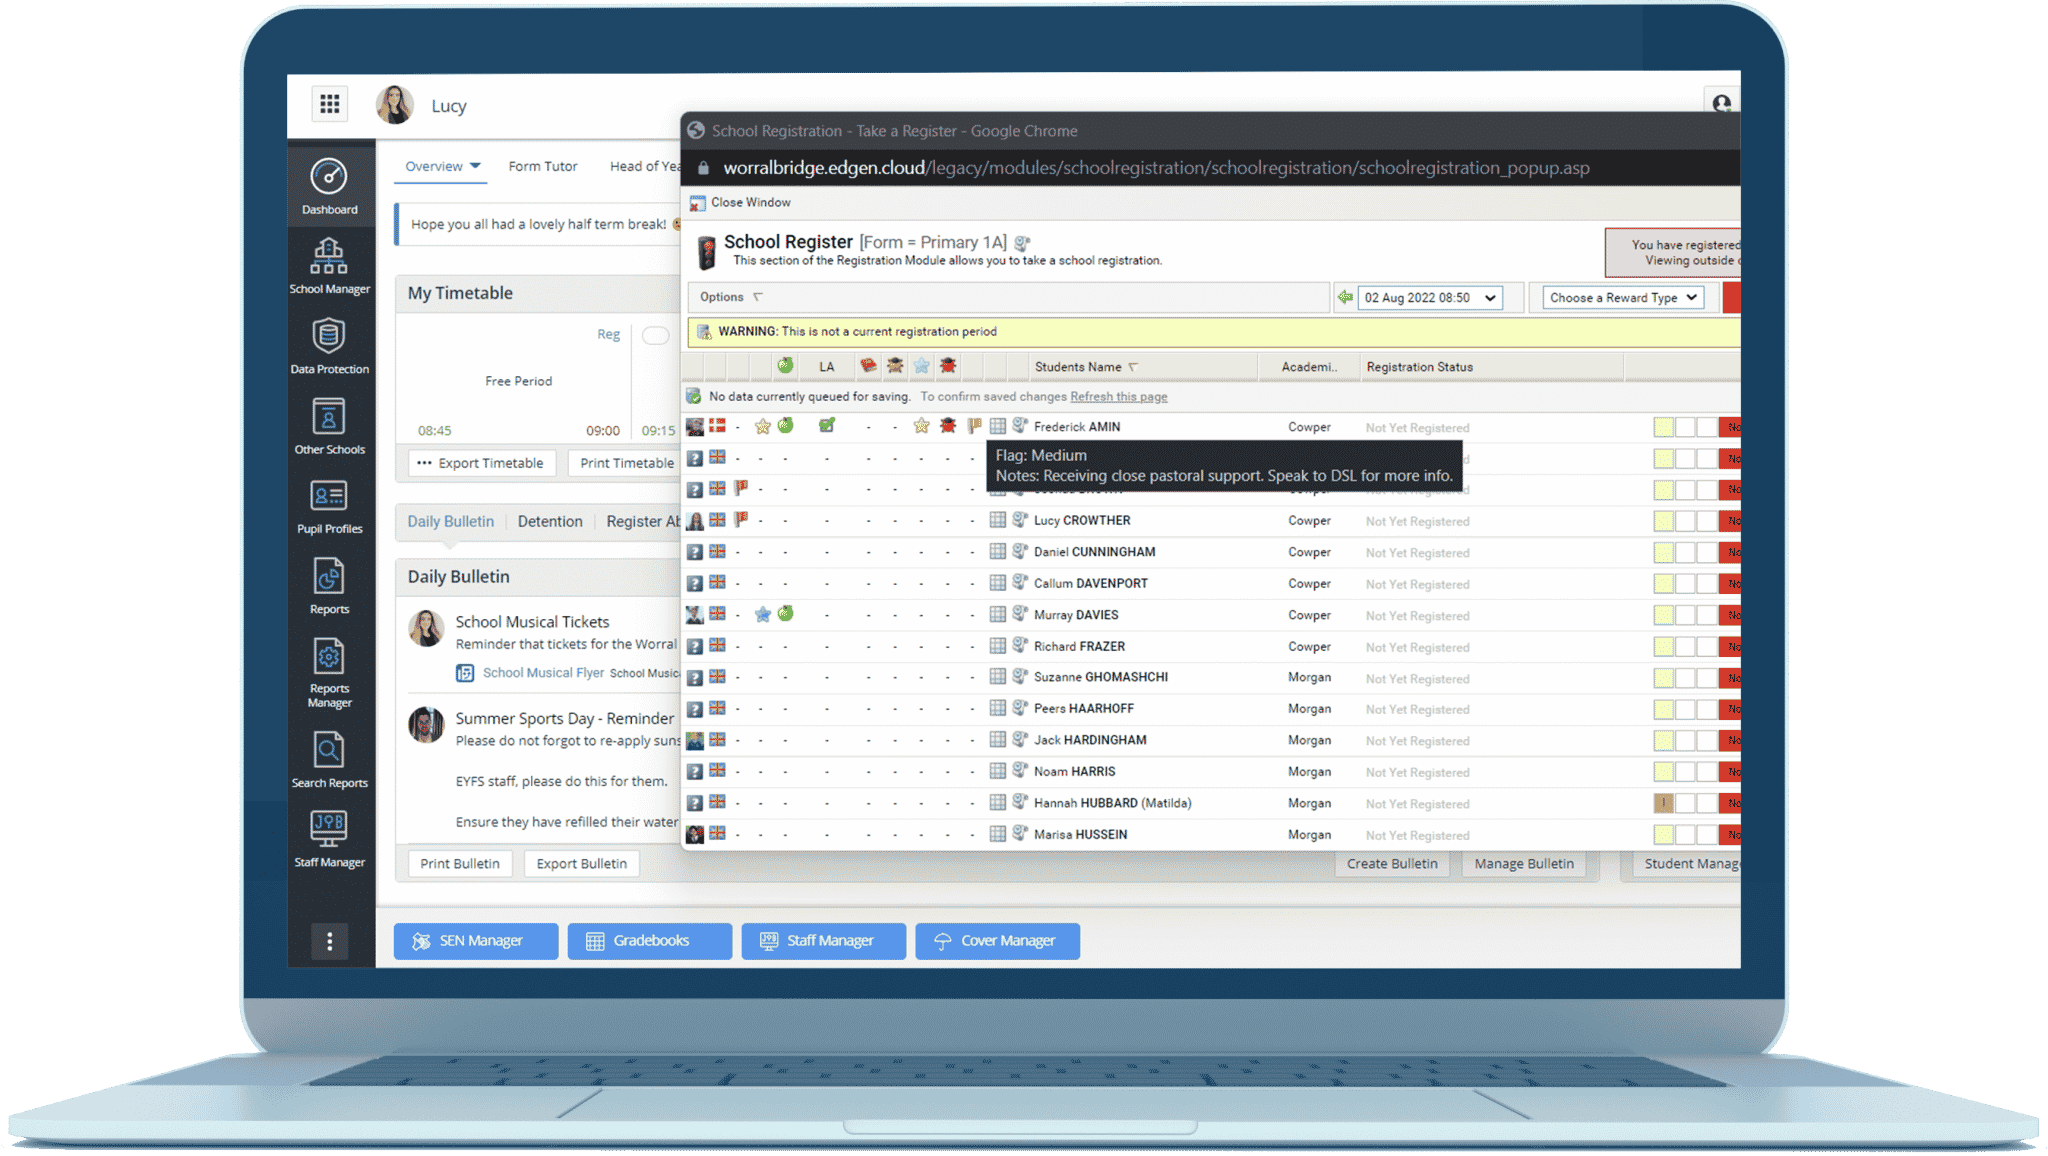Image resolution: width=2048 pixels, height=1156 pixels.
Task: Click the flag icon in Frederick AMIN's row
Action: click(x=975, y=426)
